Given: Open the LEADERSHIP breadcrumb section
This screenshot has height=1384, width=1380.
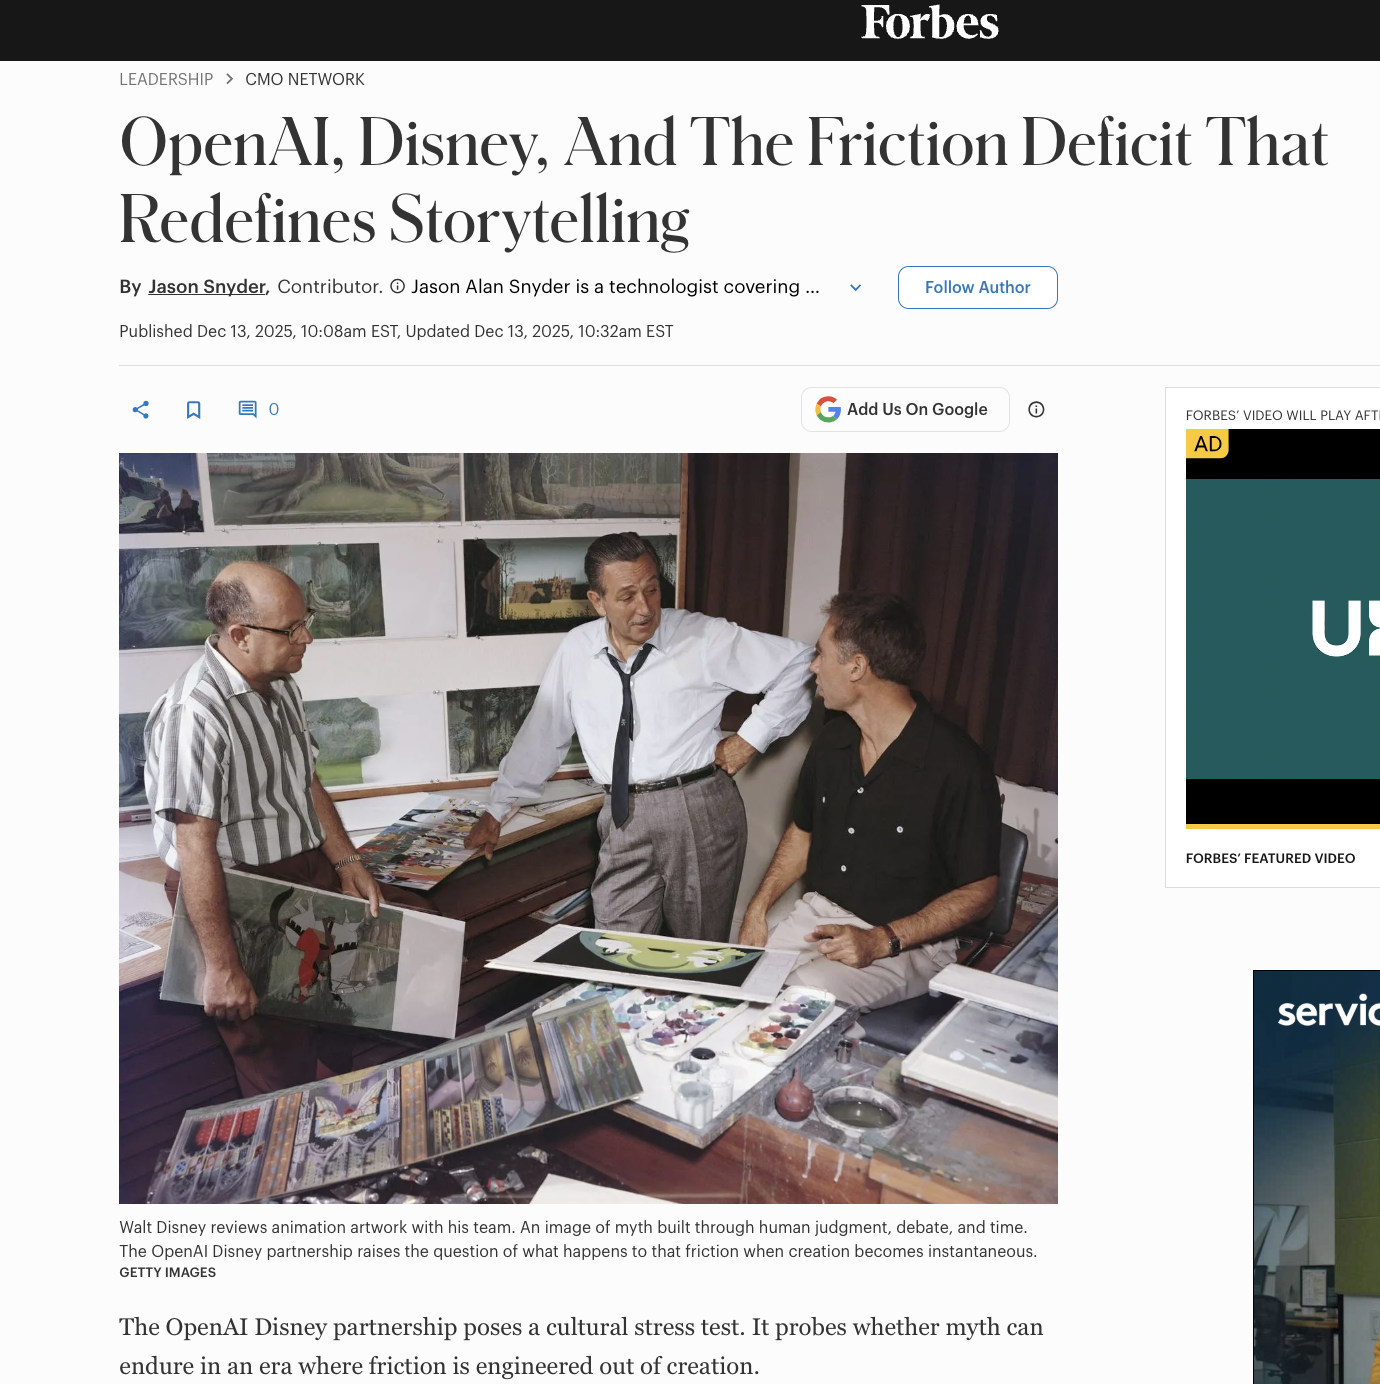Looking at the screenshot, I should 166,79.
